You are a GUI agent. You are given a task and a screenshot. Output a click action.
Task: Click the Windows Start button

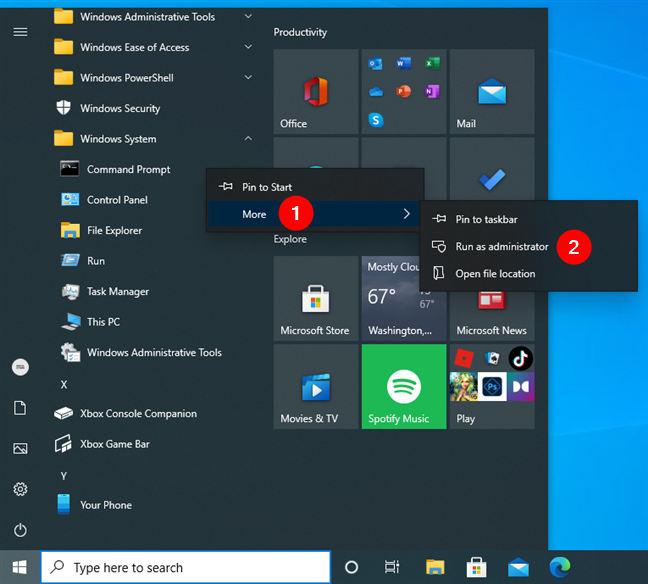pos(20,567)
